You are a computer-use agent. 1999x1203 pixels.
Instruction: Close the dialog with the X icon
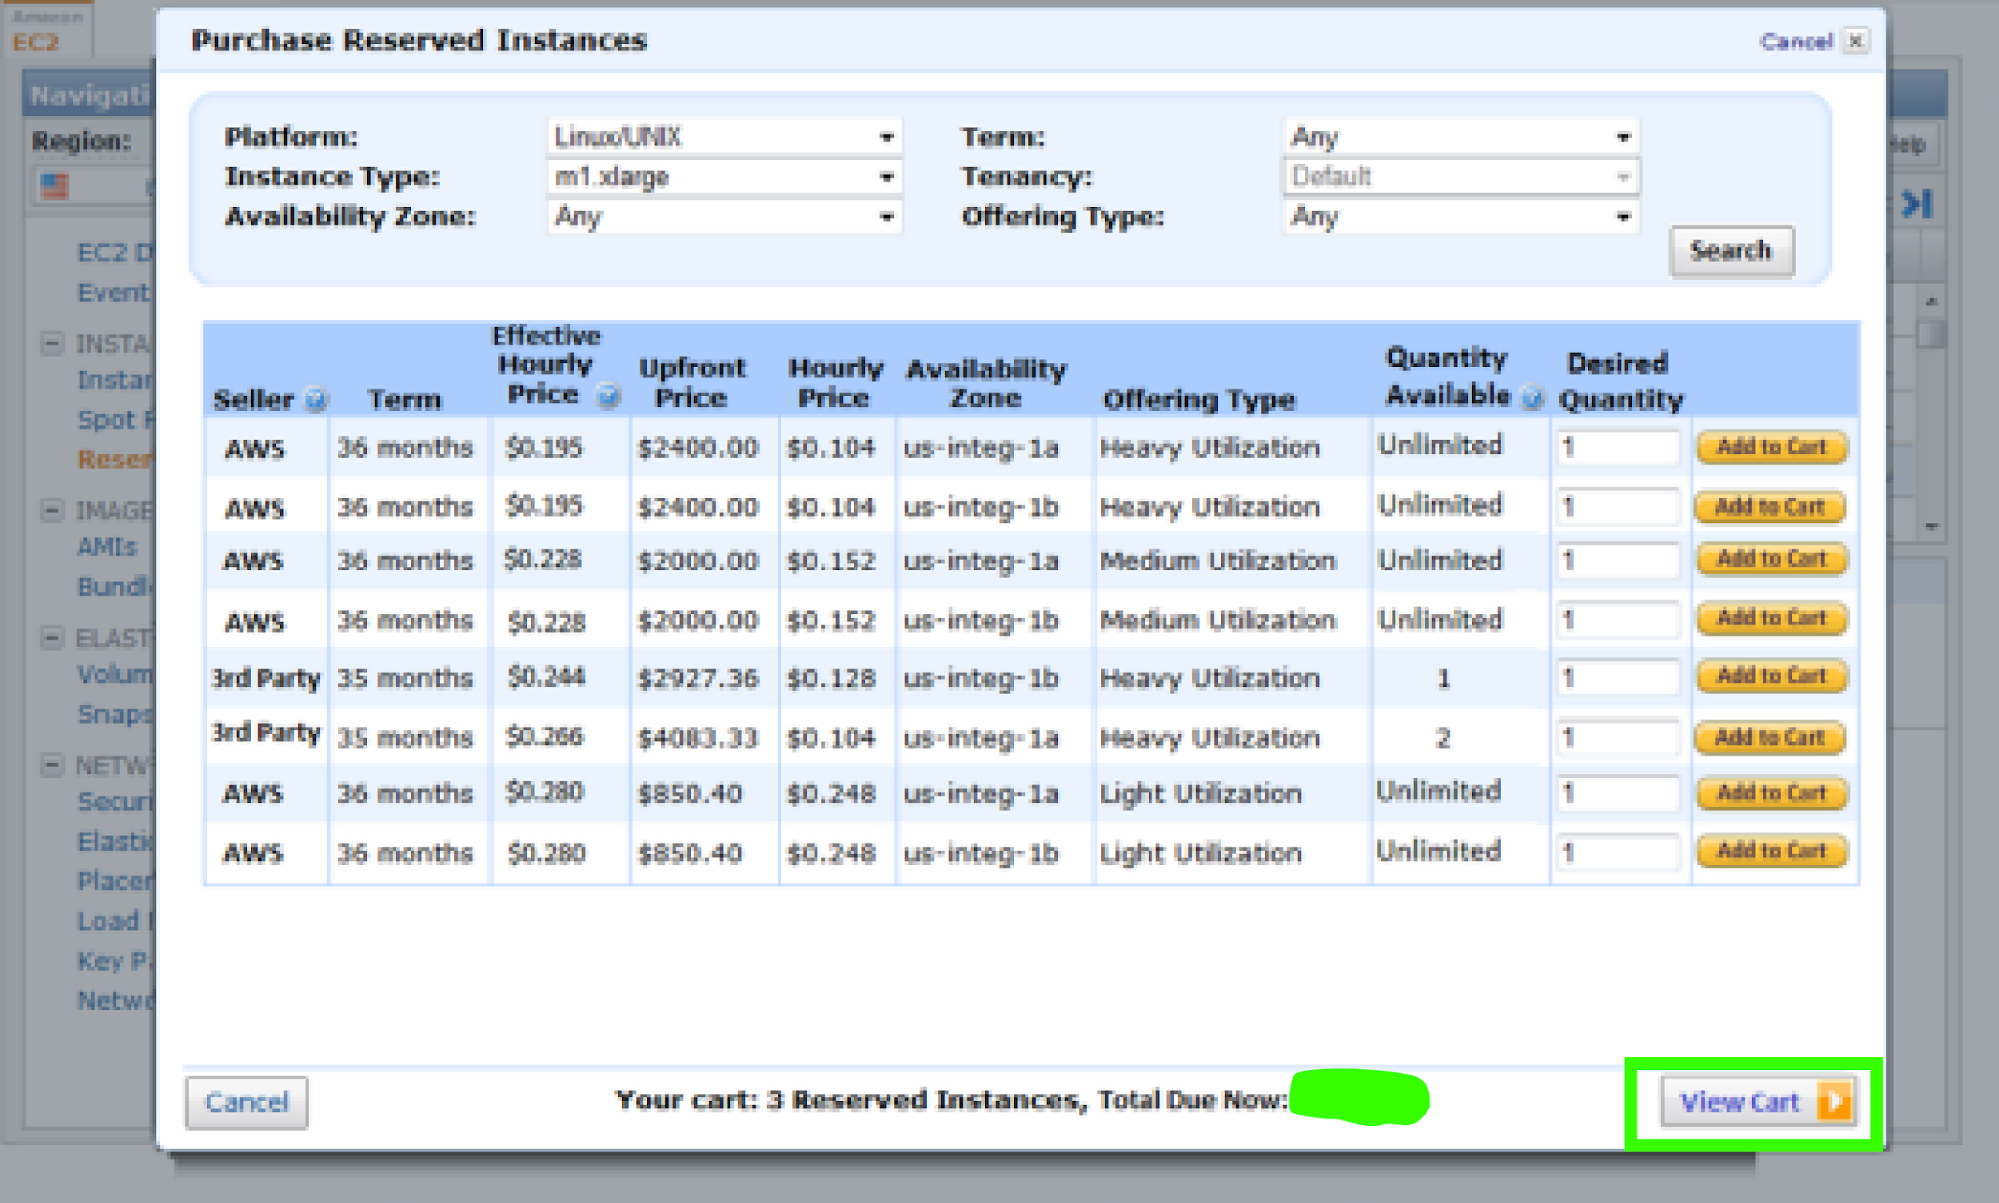pos(1856,41)
